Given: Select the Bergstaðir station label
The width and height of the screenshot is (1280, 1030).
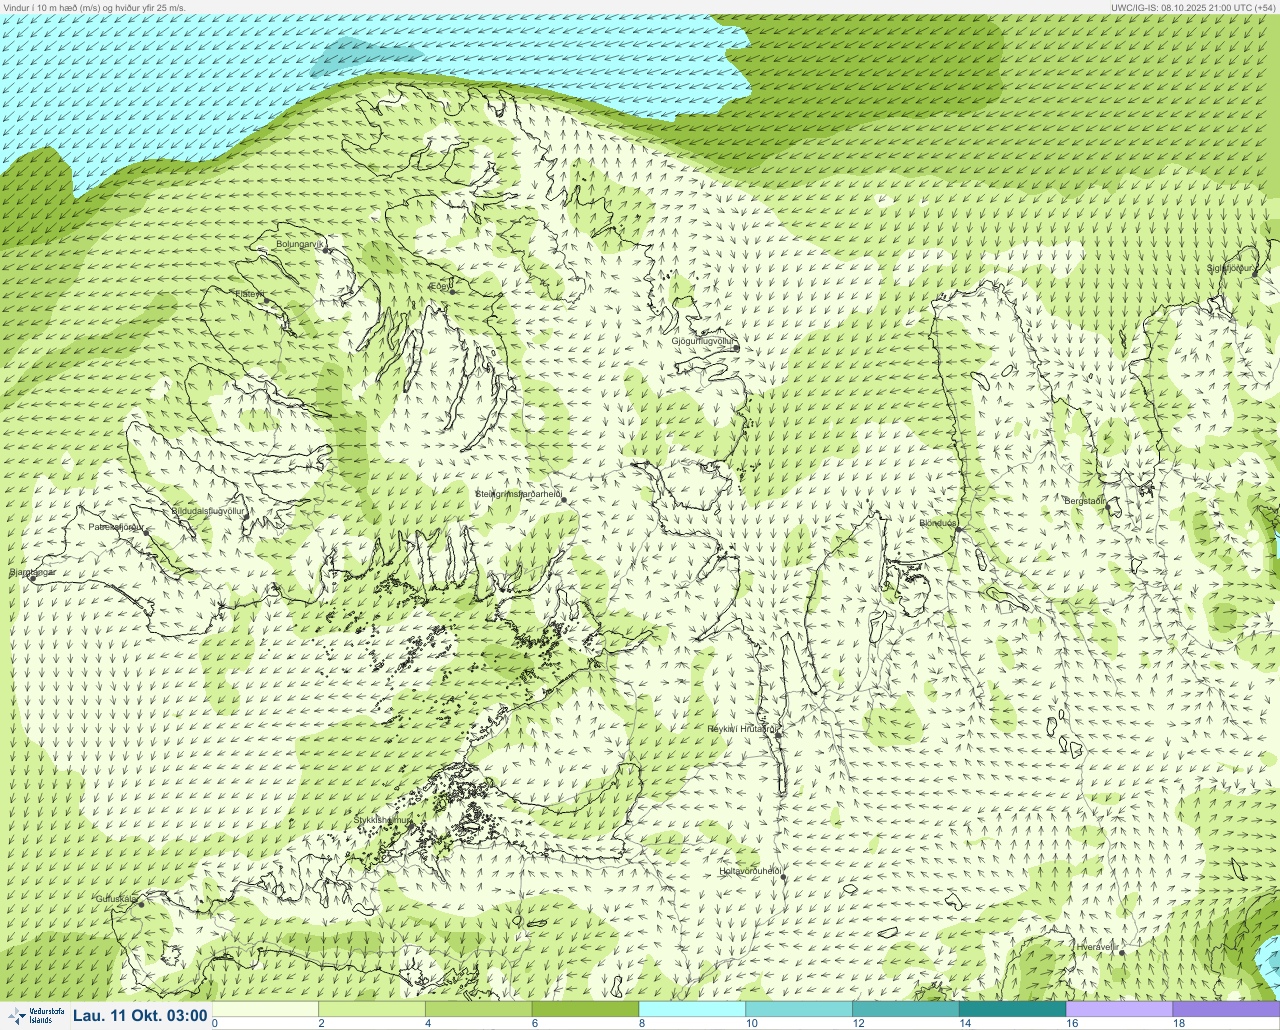Looking at the screenshot, I should (x=1085, y=500).
